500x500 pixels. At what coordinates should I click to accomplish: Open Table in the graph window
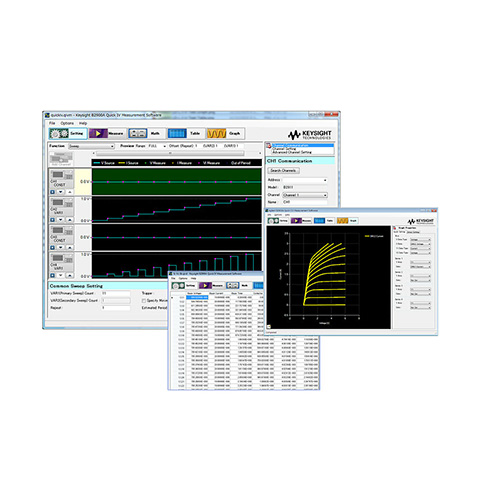(x=324, y=221)
